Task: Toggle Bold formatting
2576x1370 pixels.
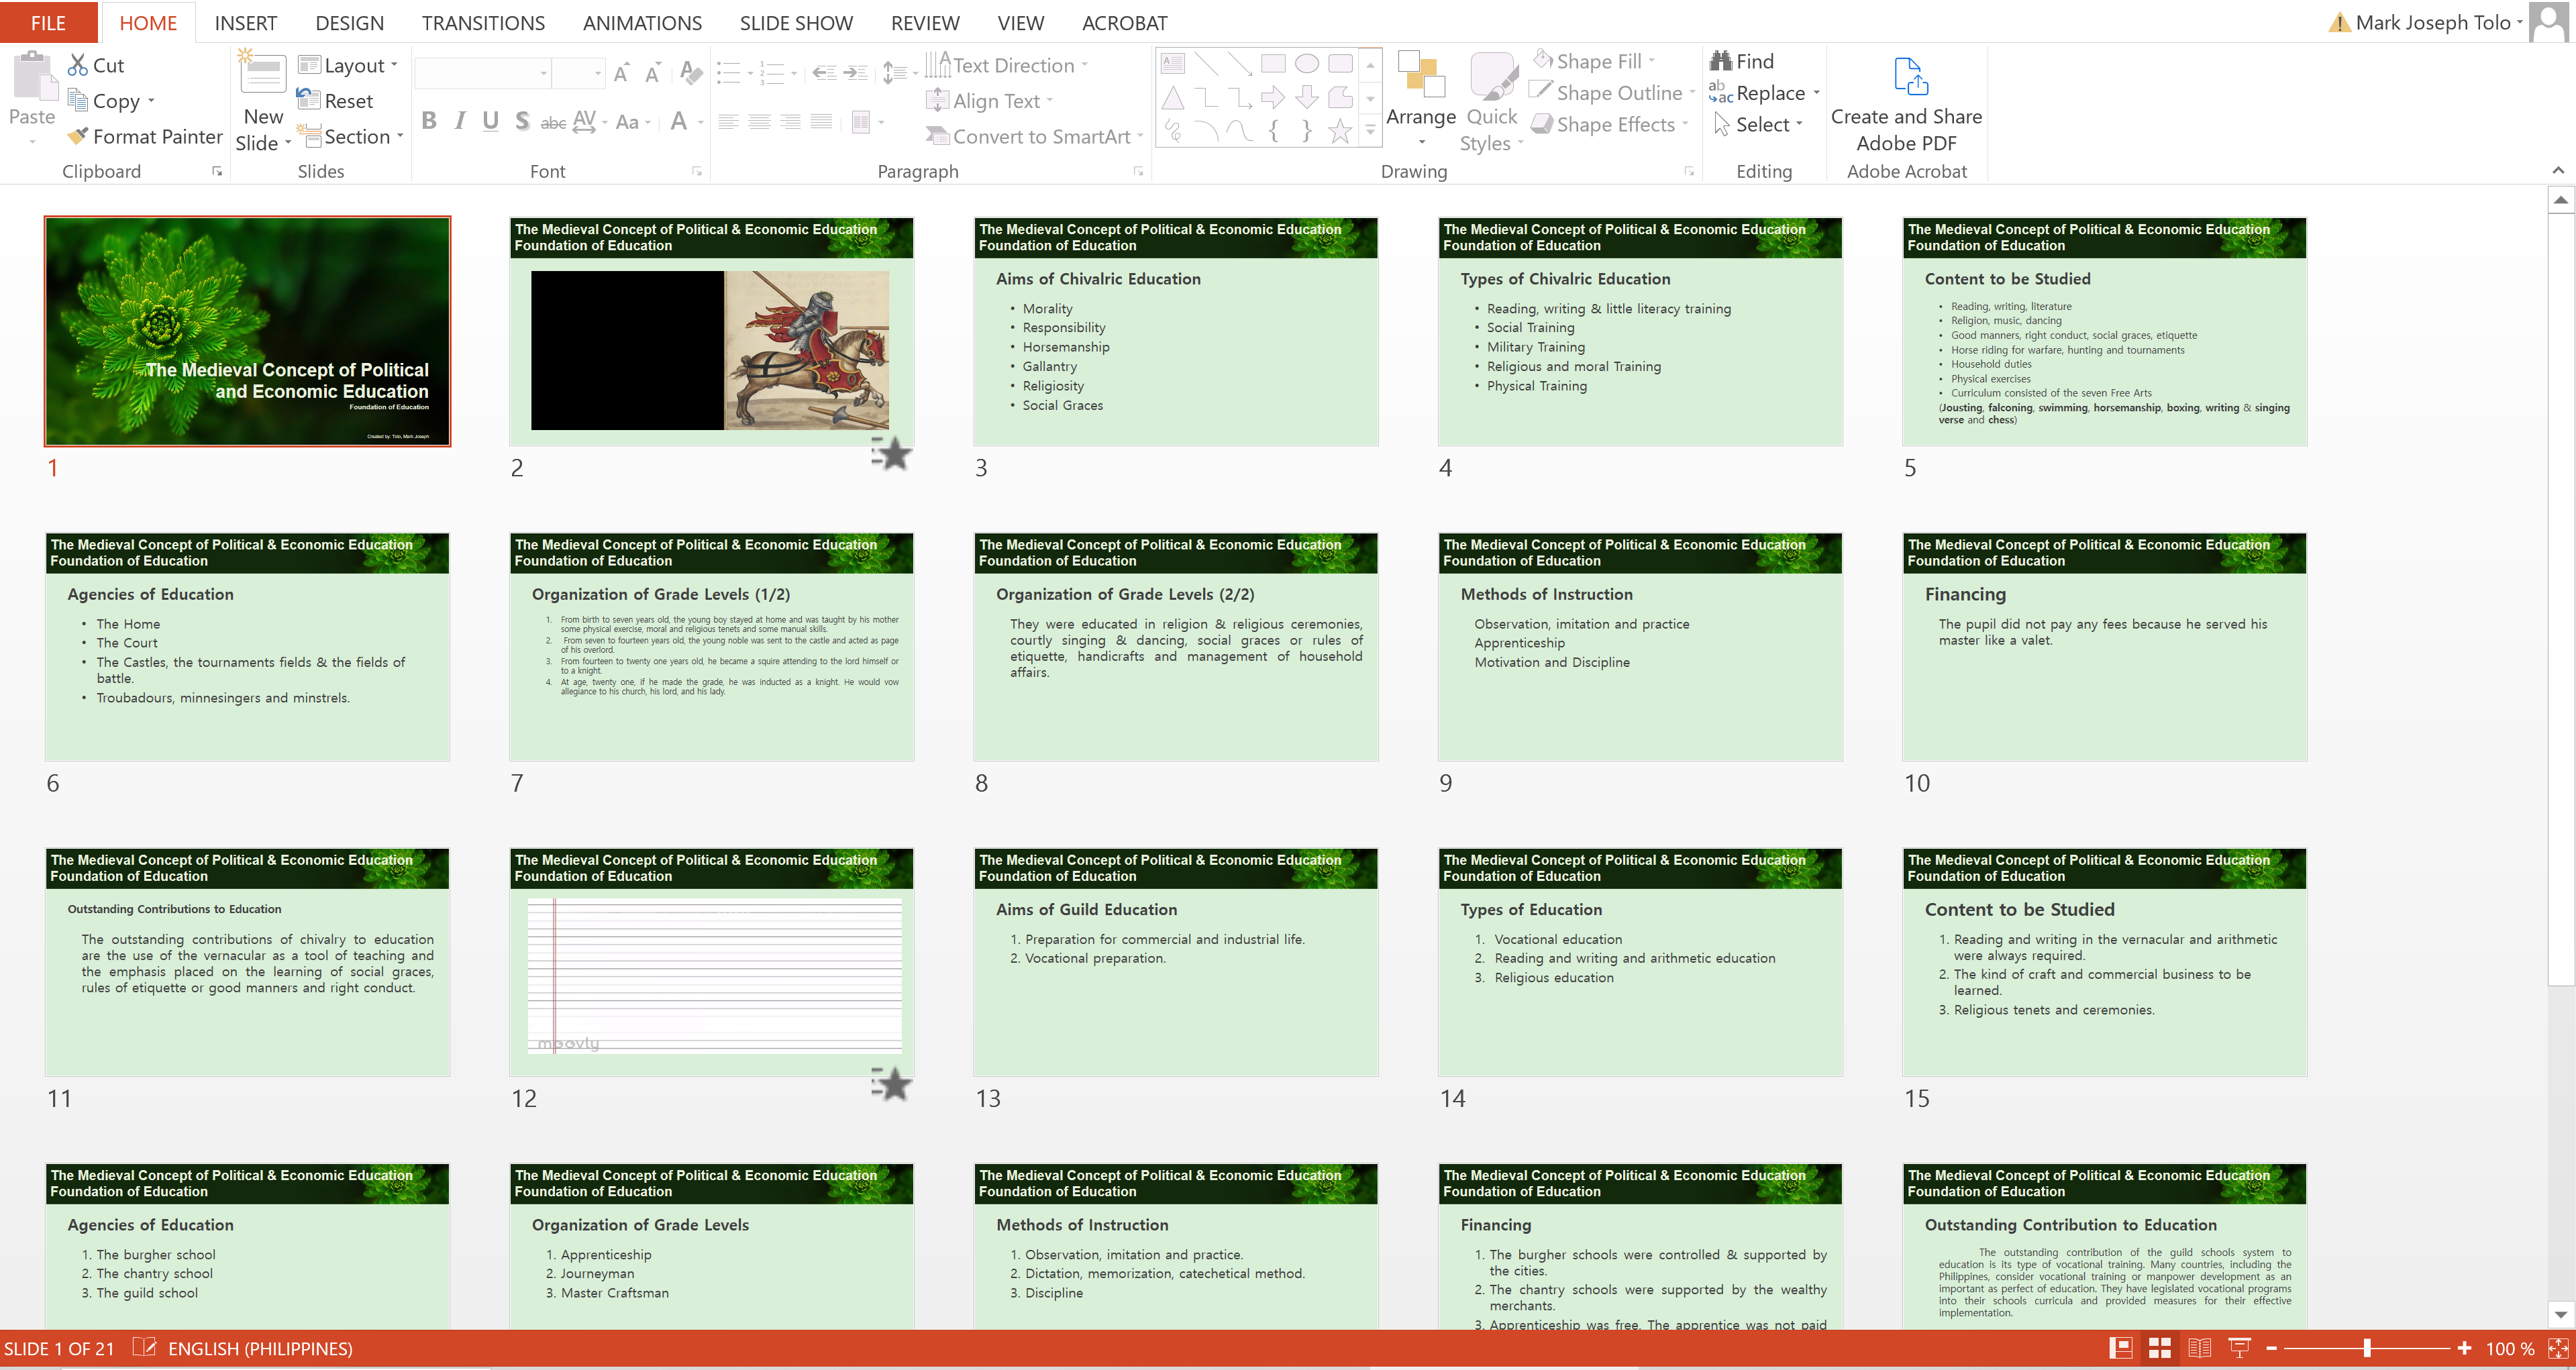Action: (x=429, y=121)
